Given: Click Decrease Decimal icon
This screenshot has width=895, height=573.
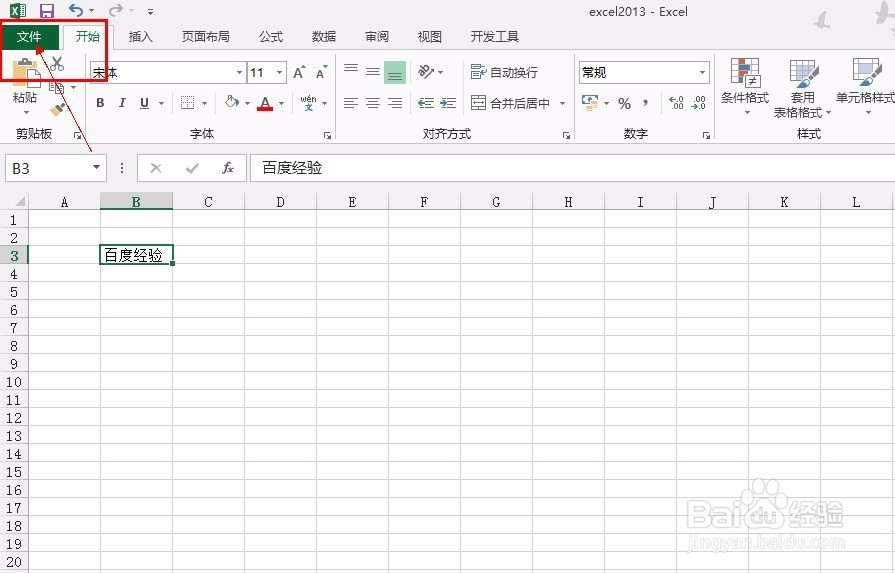Looking at the screenshot, I should [699, 103].
